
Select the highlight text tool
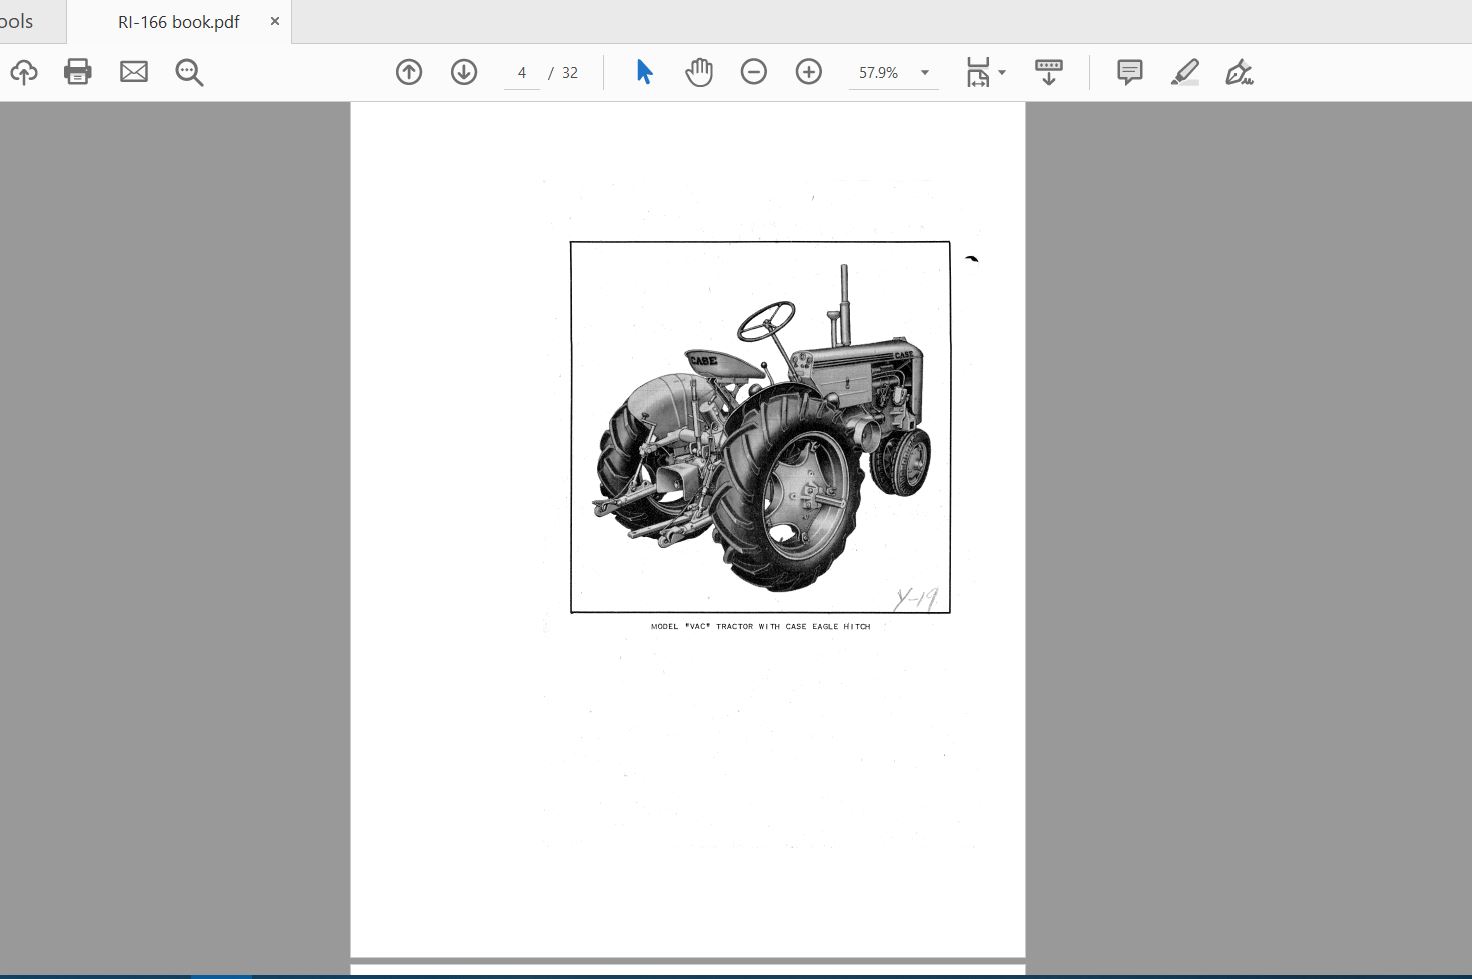click(1185, 71)
